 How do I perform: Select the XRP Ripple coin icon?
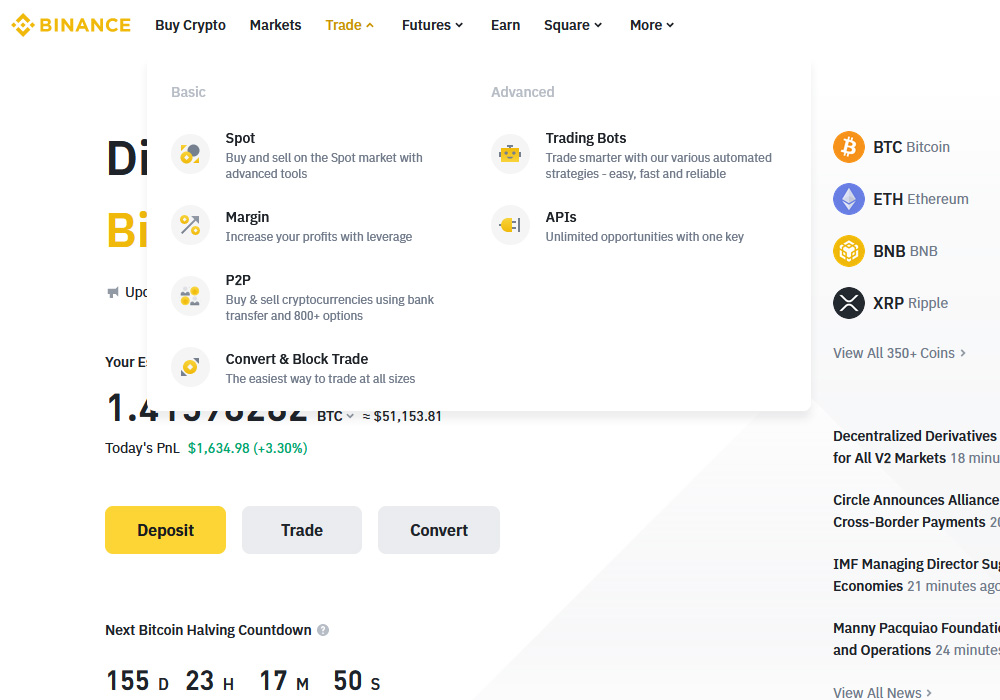849,303
